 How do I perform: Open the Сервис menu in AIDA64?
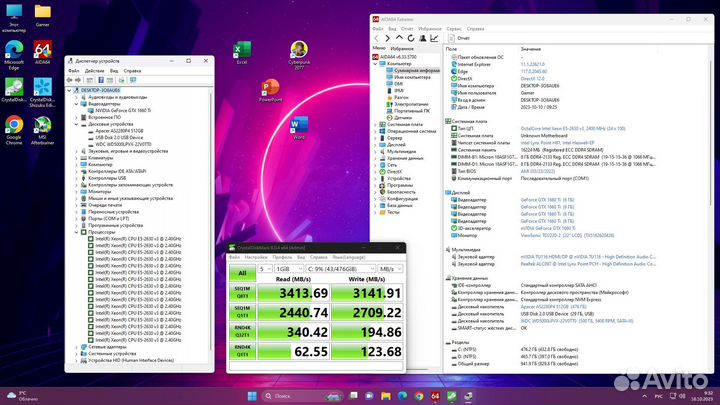[x=454, y=29]
